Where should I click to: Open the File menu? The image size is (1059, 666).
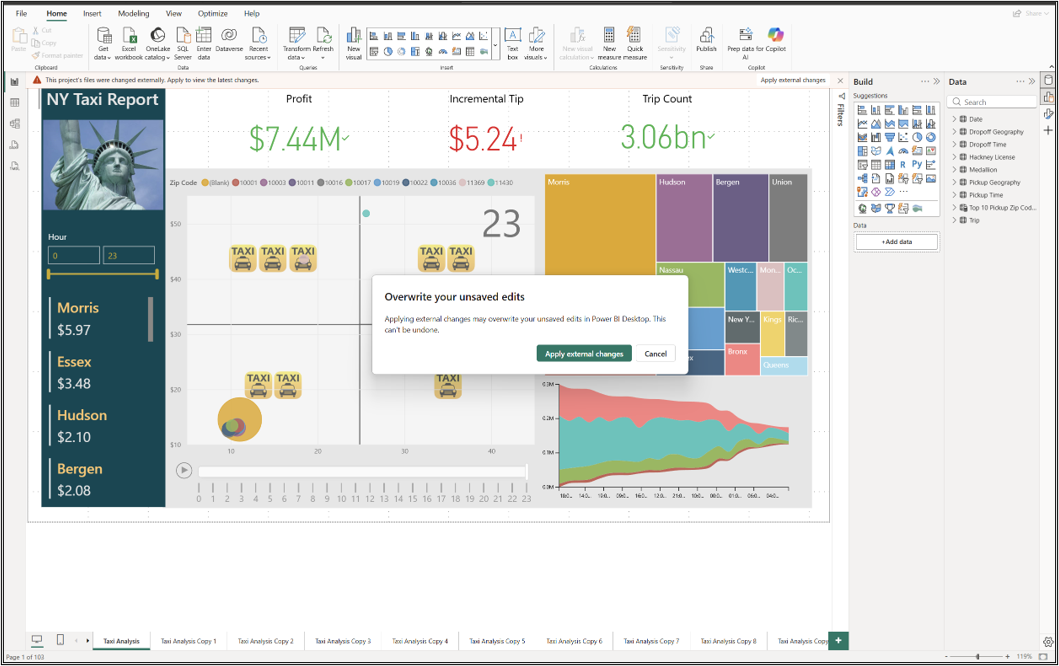(x=22, y=14)
